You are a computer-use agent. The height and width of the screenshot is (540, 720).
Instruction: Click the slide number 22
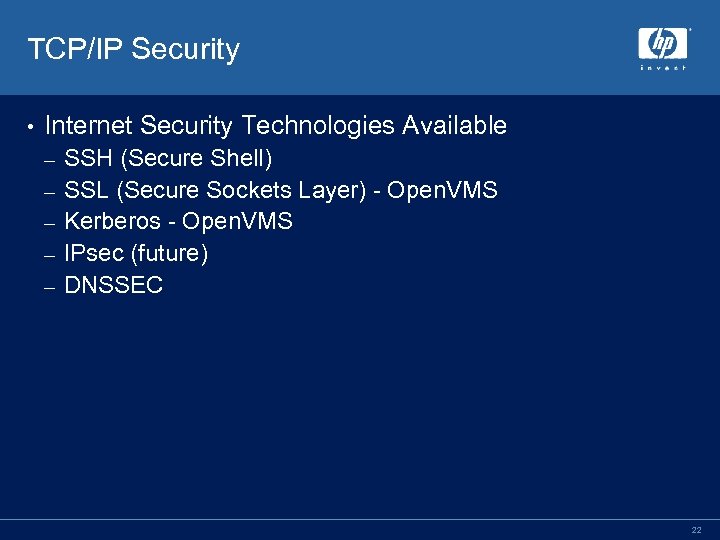(x=696, y=530)
